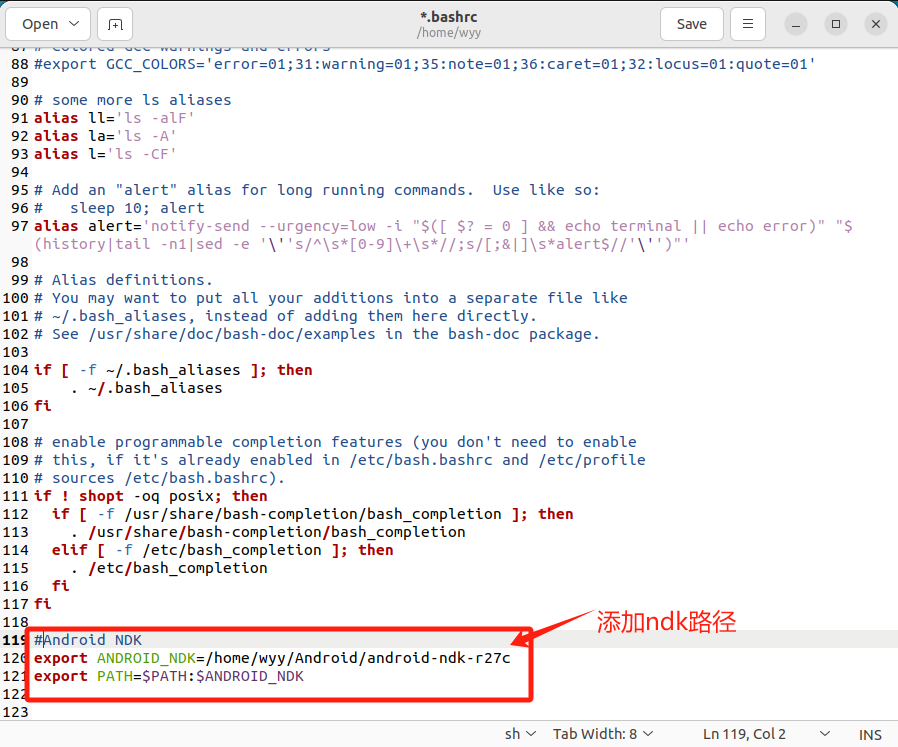Open the hamburger menu
This screenshot has width=898, height=747.
[x=748, y=24]
